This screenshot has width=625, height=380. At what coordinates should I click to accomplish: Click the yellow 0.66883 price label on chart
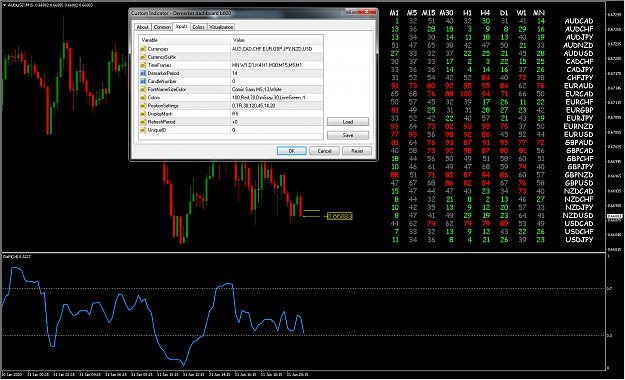pyautogui.click(x=340, y=217)
